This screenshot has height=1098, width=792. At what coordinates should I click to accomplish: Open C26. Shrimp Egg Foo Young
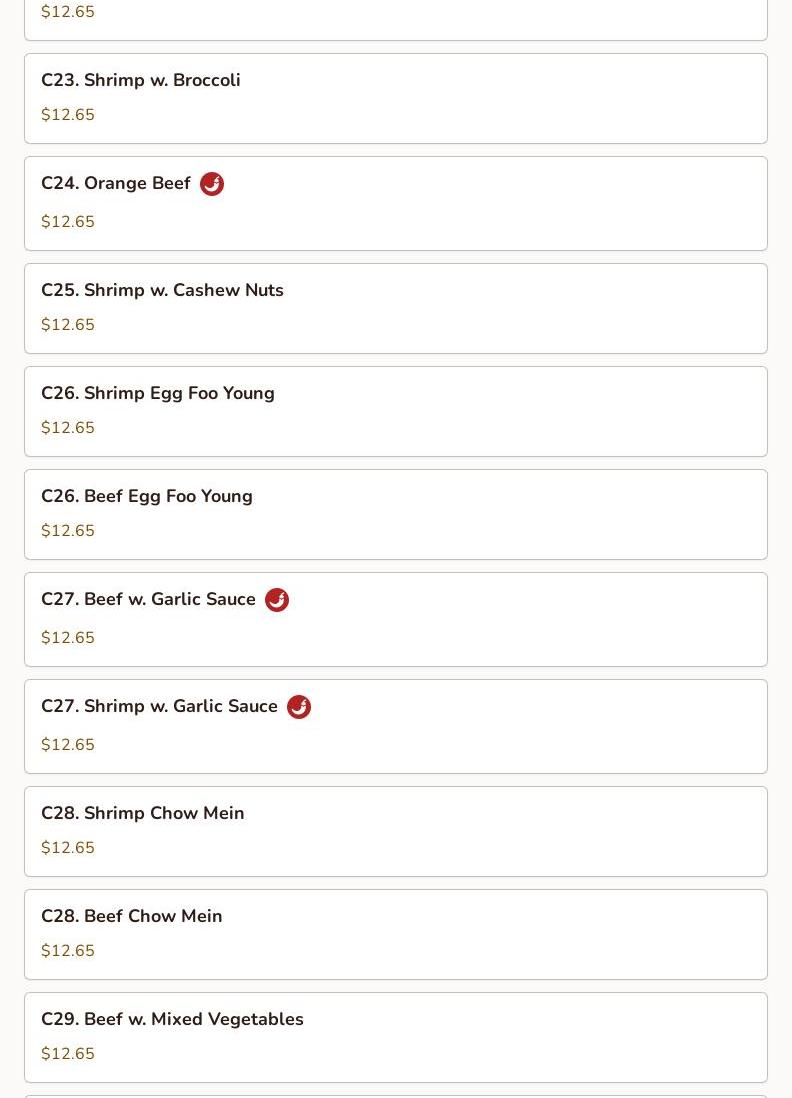click(158, 393)
